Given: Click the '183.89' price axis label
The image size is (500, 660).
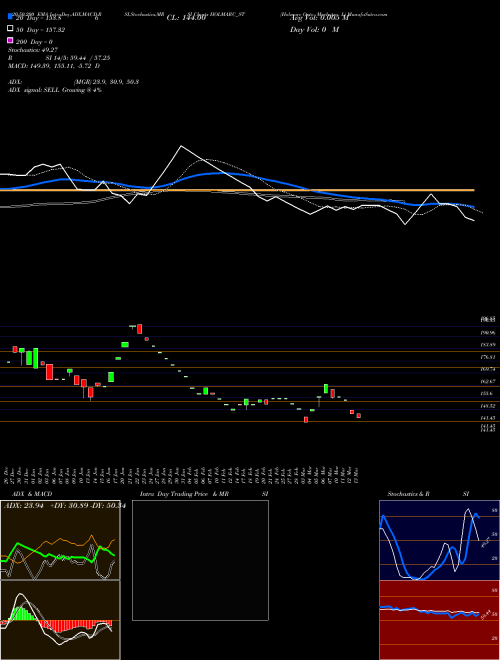Looking at the screenshot, I should point(489,345).
